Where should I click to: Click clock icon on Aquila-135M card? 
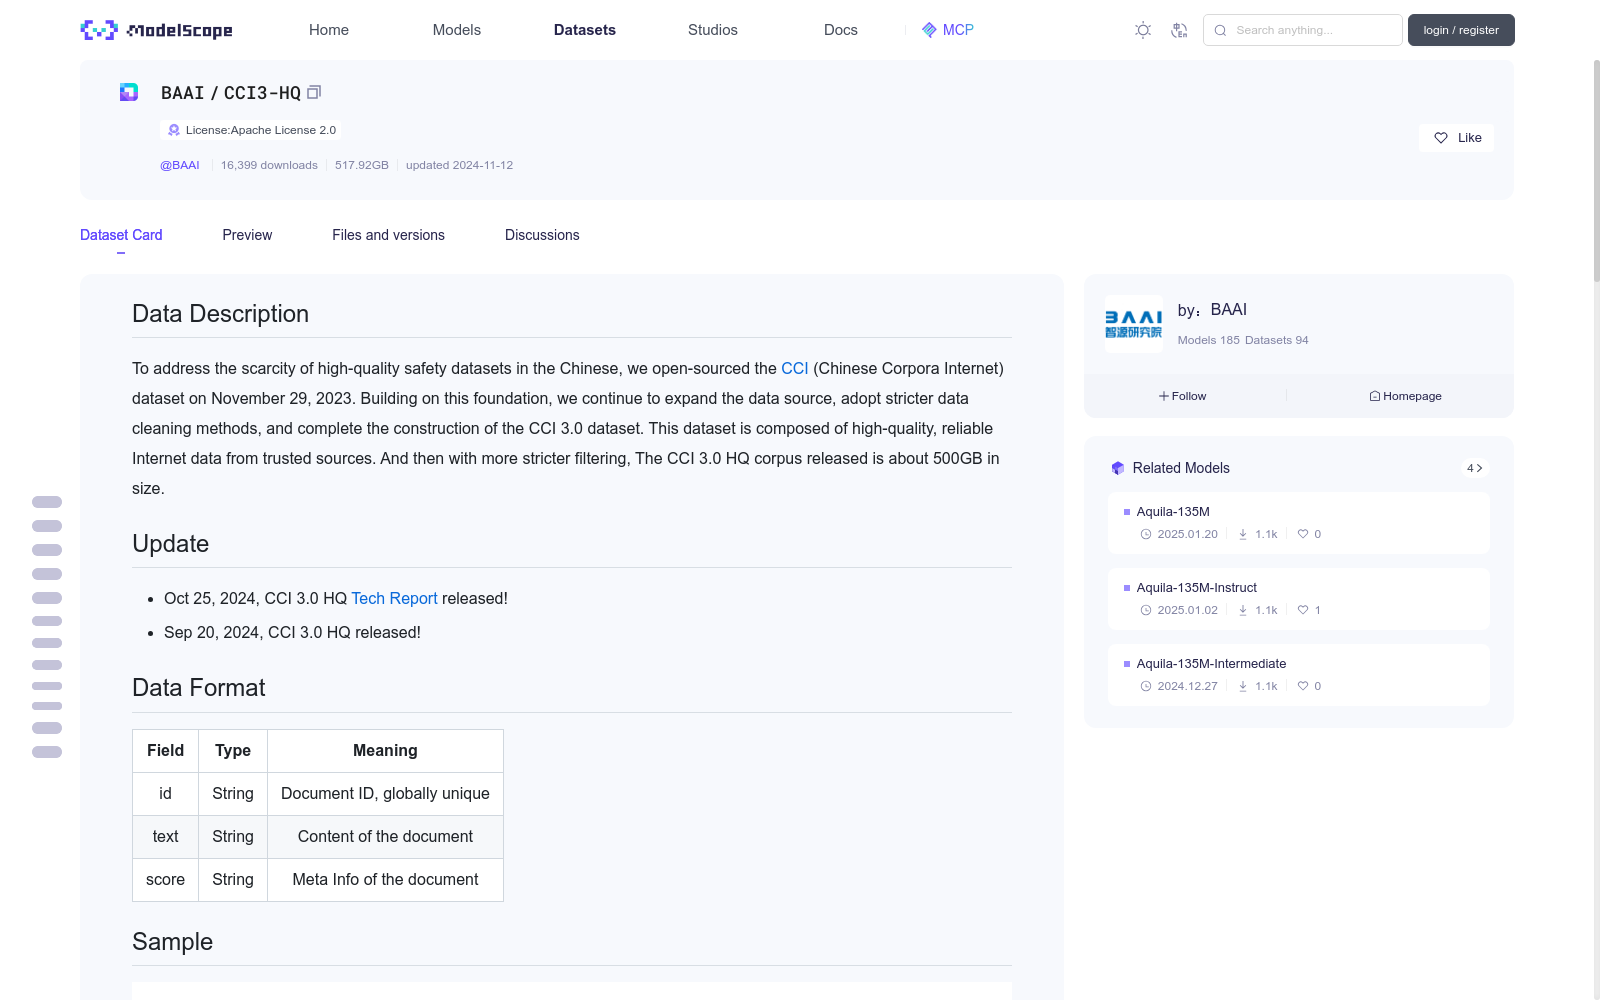click(x=1146, y=534)
